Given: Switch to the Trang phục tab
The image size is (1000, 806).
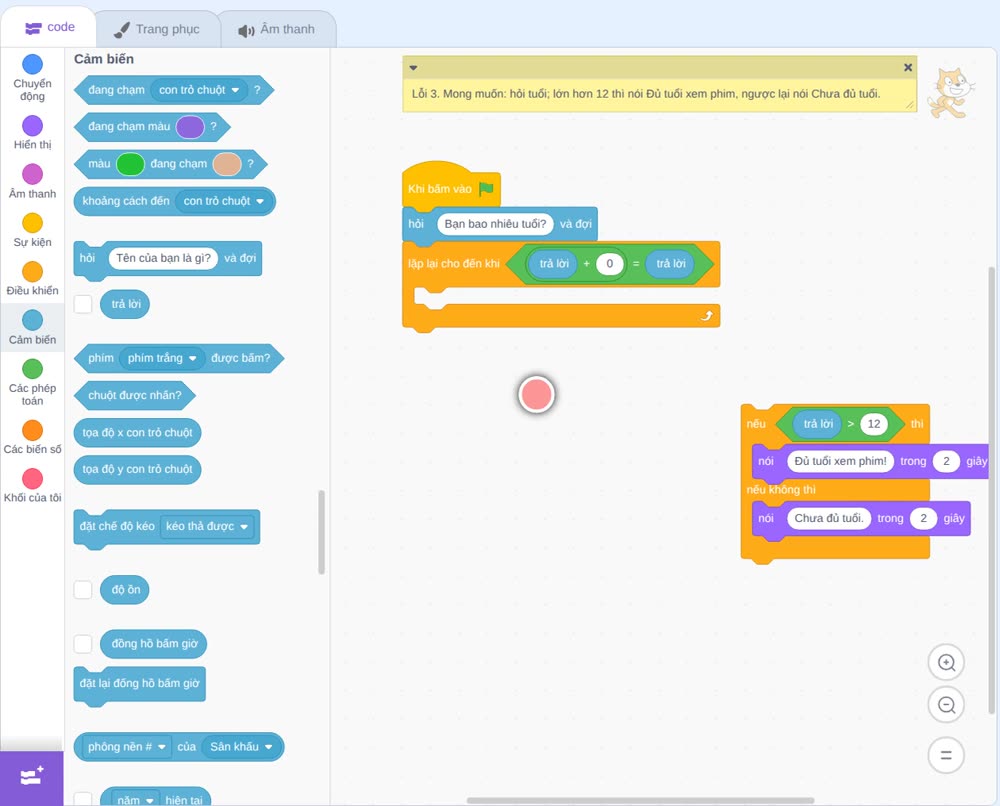Looking at the screenshot, I should pos(157,29).
